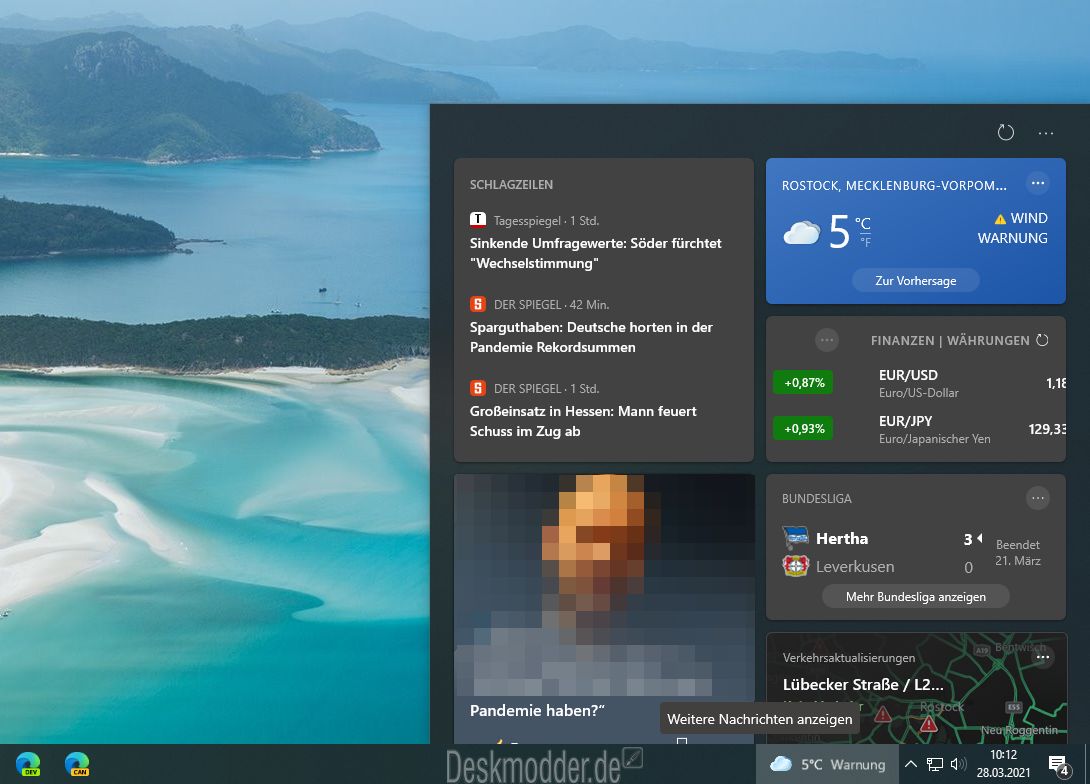The height and width of the screenshot is (784, 1090).
Task: Click the 129,33 exchange rate value
Action: (x=1047, y=430)
